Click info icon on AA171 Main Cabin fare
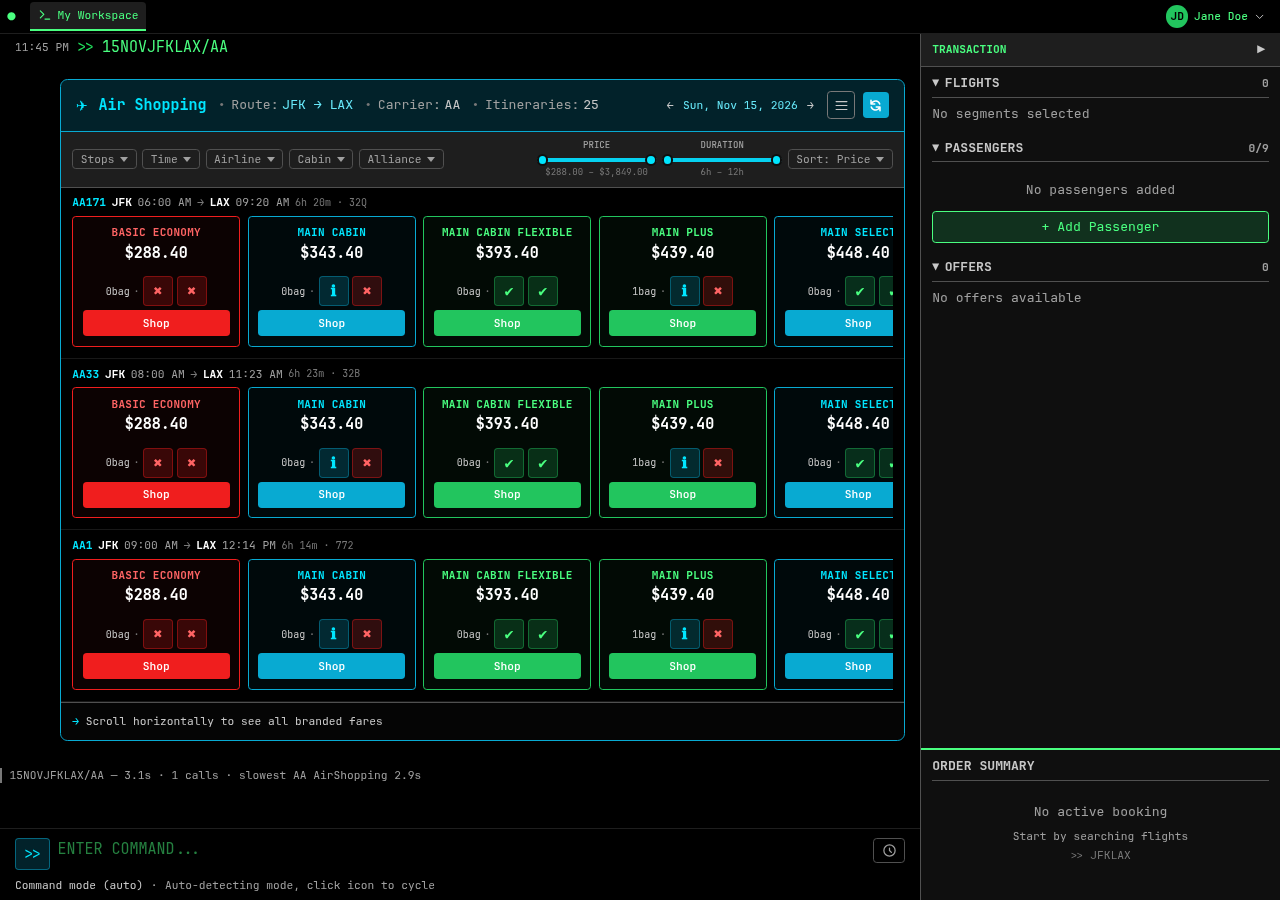Image resolution: width=1280 pixels, height=900 pixels. pyautogui.click(x=334, y=291)
